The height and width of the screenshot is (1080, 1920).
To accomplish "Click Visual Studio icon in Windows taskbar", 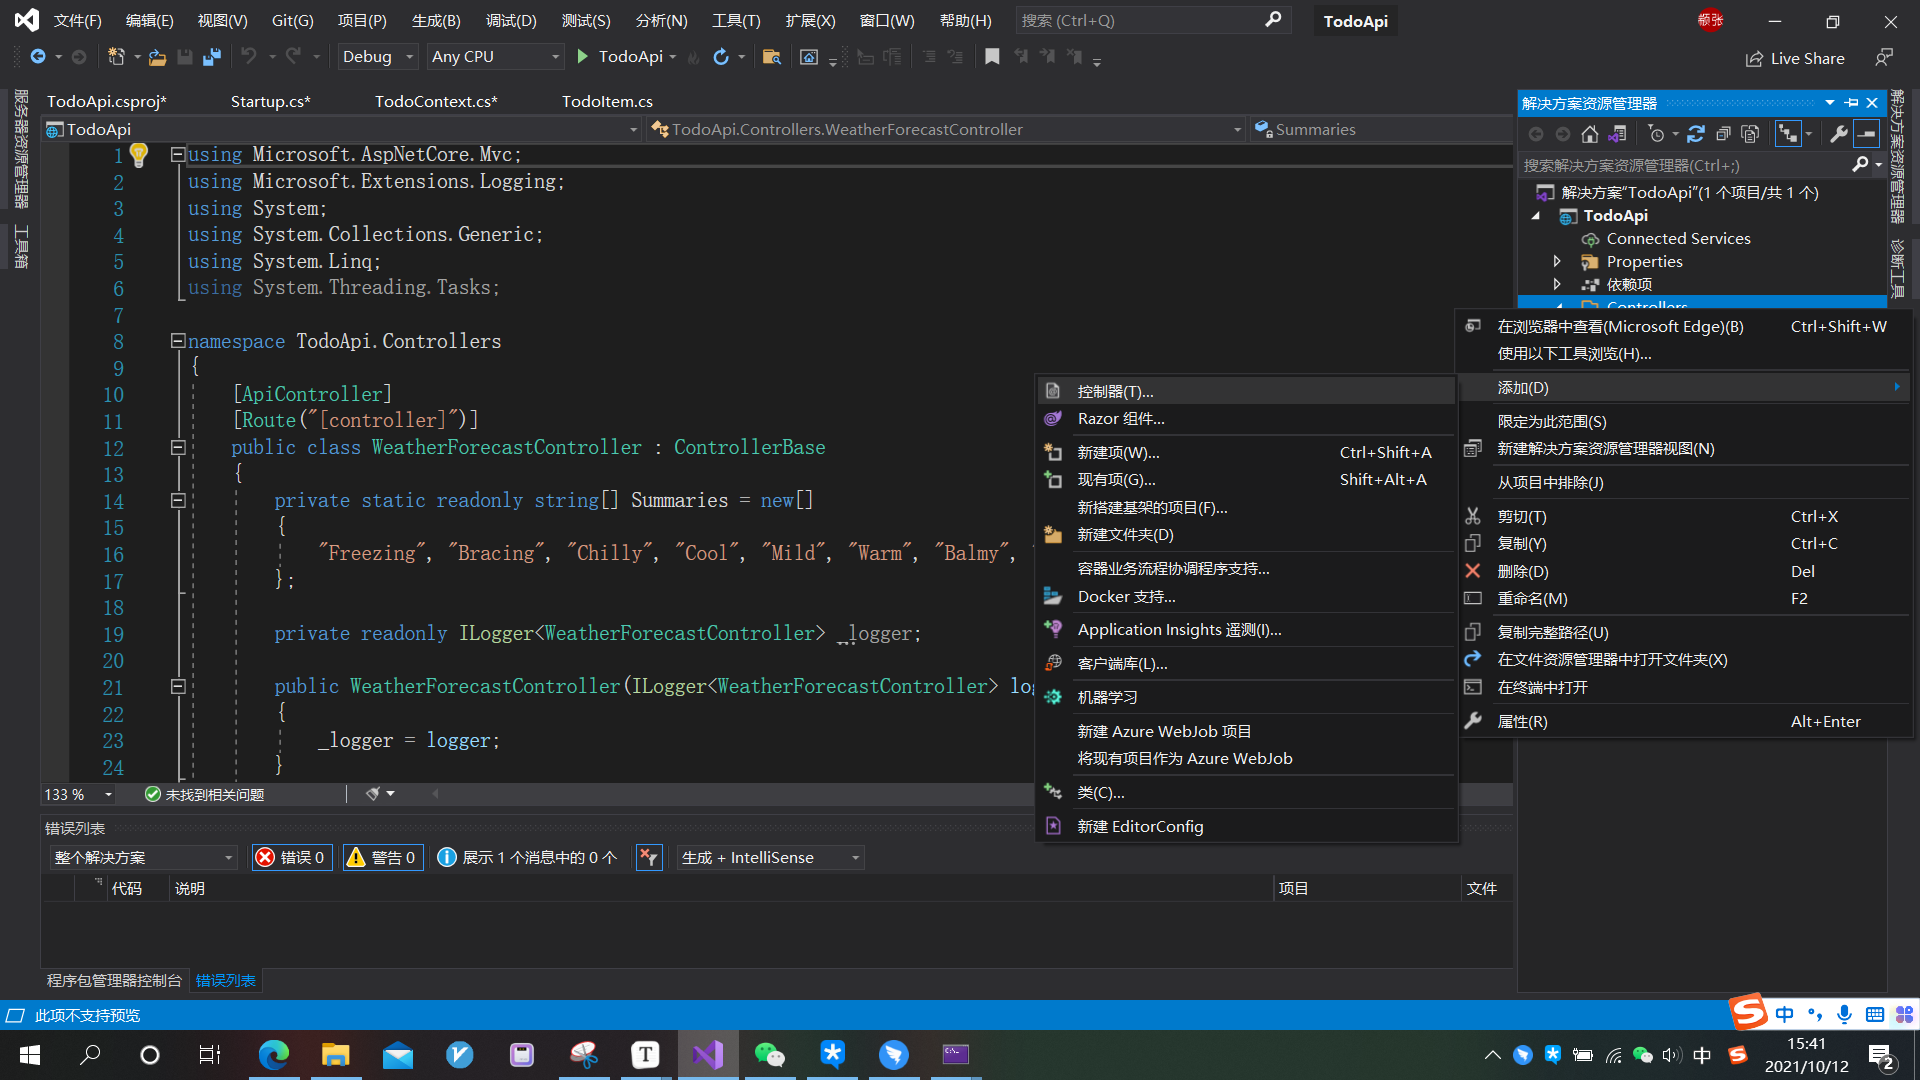I will click(708, 1054).
